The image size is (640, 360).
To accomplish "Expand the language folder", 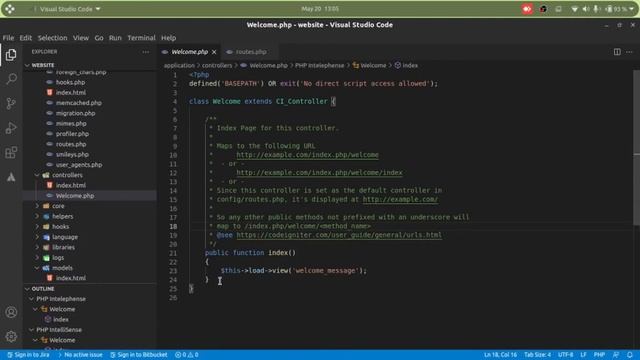I will (x=37, y=237).
